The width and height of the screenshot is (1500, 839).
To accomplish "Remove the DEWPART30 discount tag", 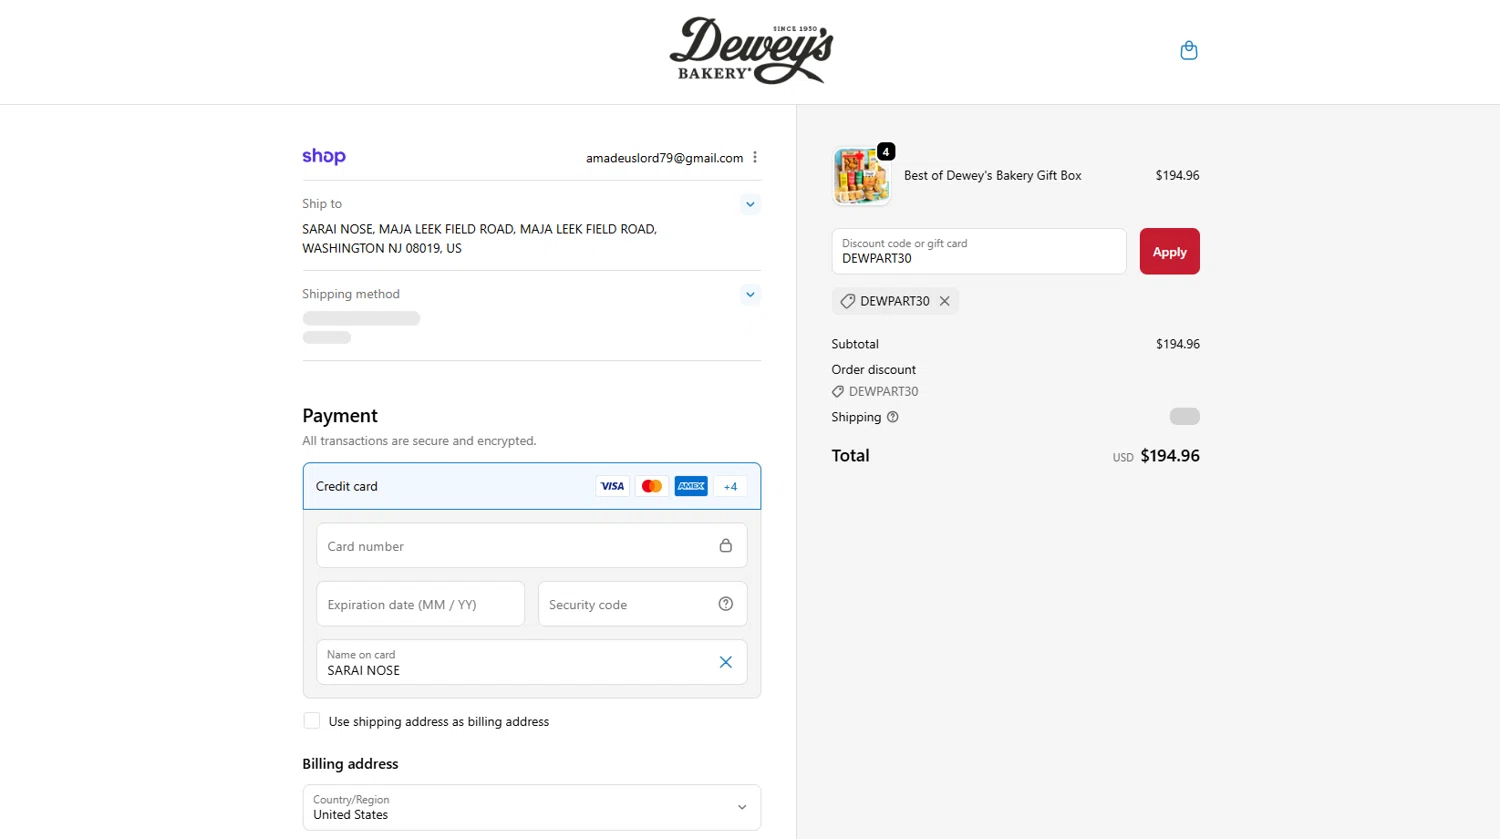I will coord(944,301).
